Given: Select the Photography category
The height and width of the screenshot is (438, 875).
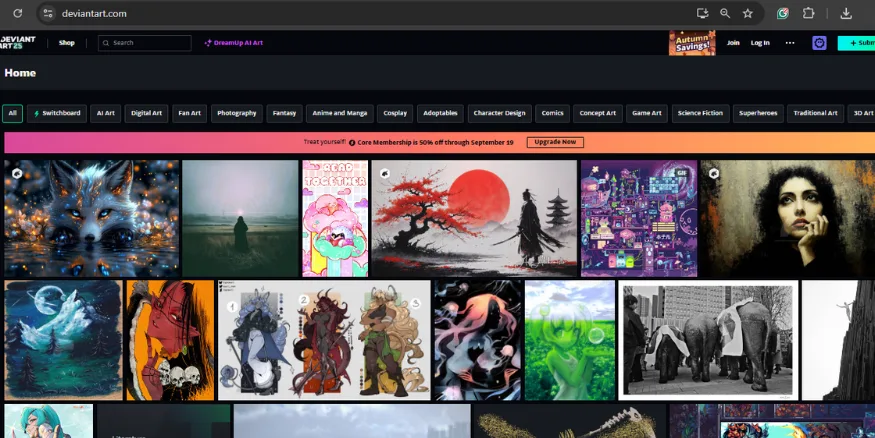Looking at the screenshot, I should (x=237, y=113).
